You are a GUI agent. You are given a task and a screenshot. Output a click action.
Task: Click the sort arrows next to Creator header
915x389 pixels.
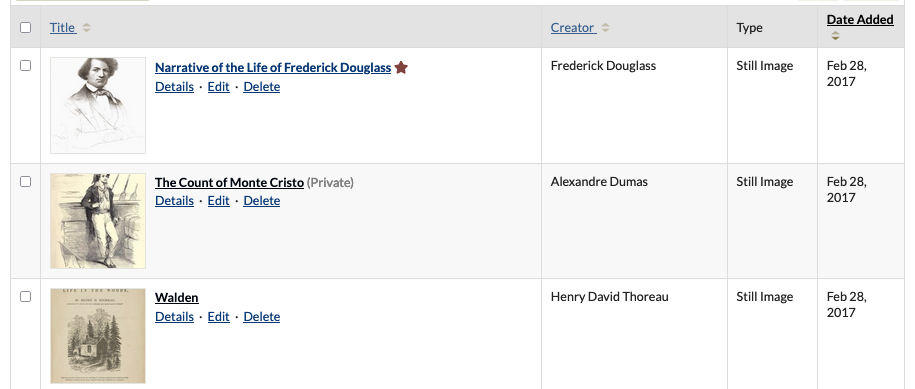coord(605,27)
